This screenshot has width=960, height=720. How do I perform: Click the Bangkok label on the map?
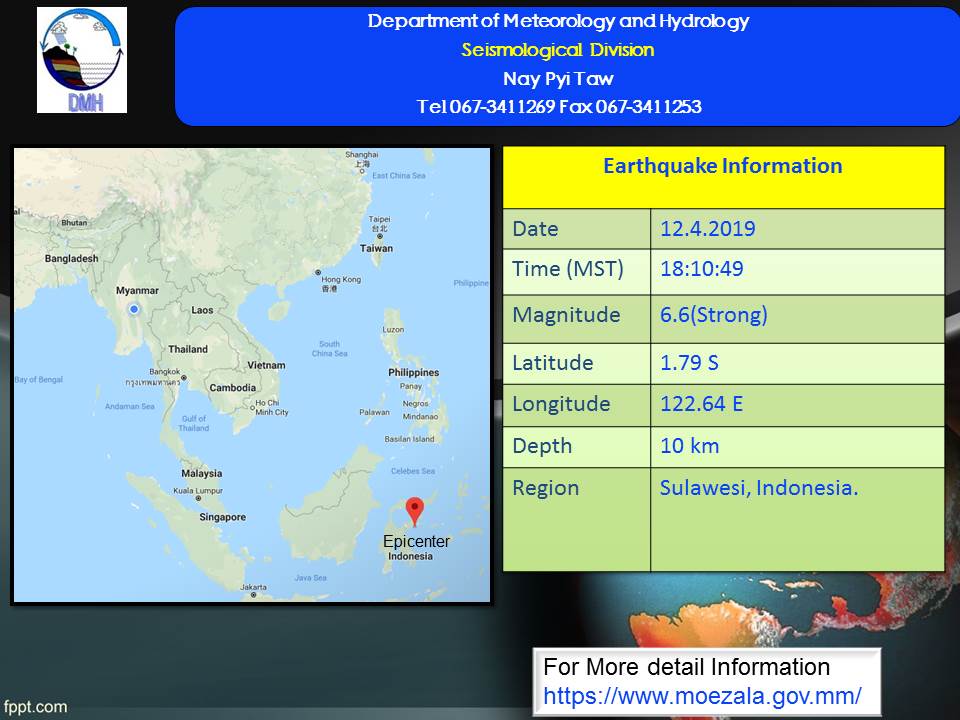pyautogui.click(x=165, y=372)
